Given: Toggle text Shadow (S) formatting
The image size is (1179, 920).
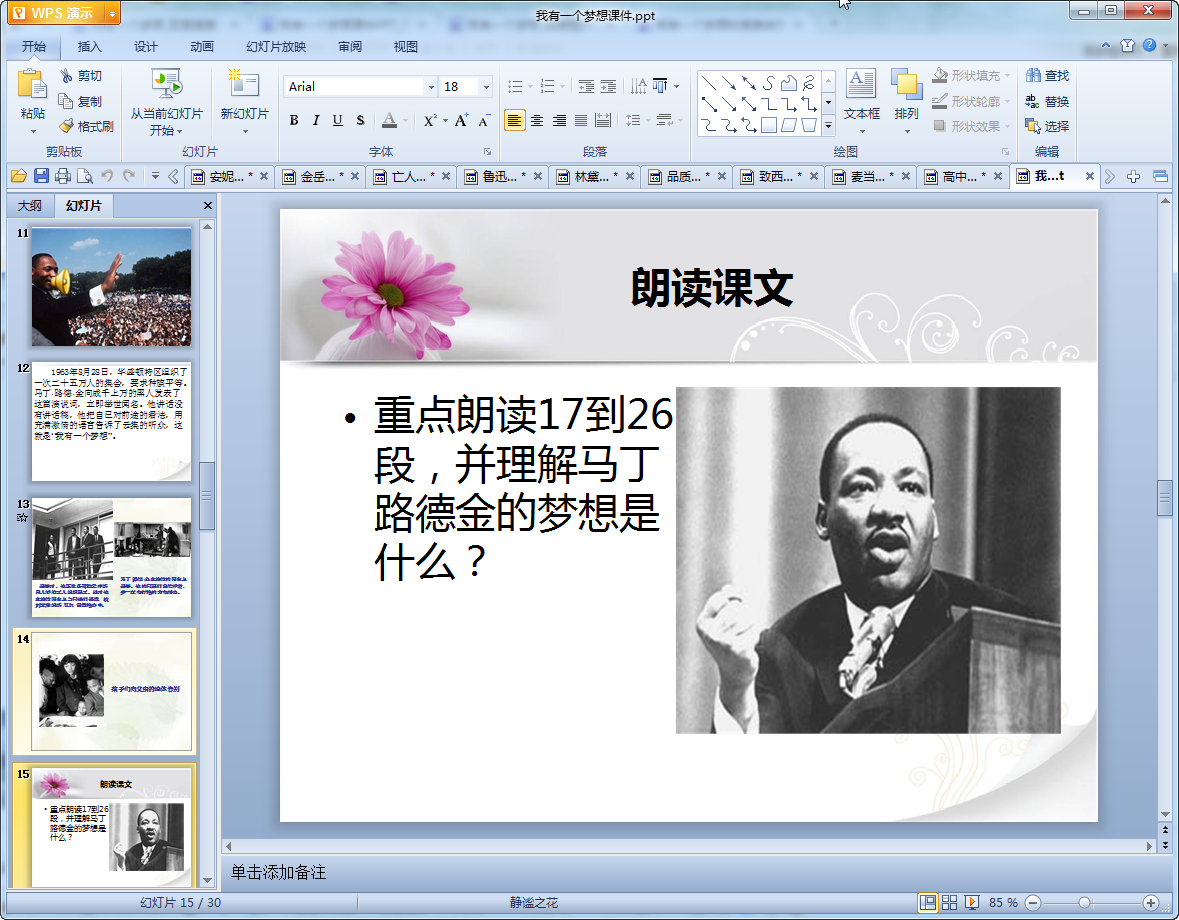Looking at the screenshot, I should [360, 120].
